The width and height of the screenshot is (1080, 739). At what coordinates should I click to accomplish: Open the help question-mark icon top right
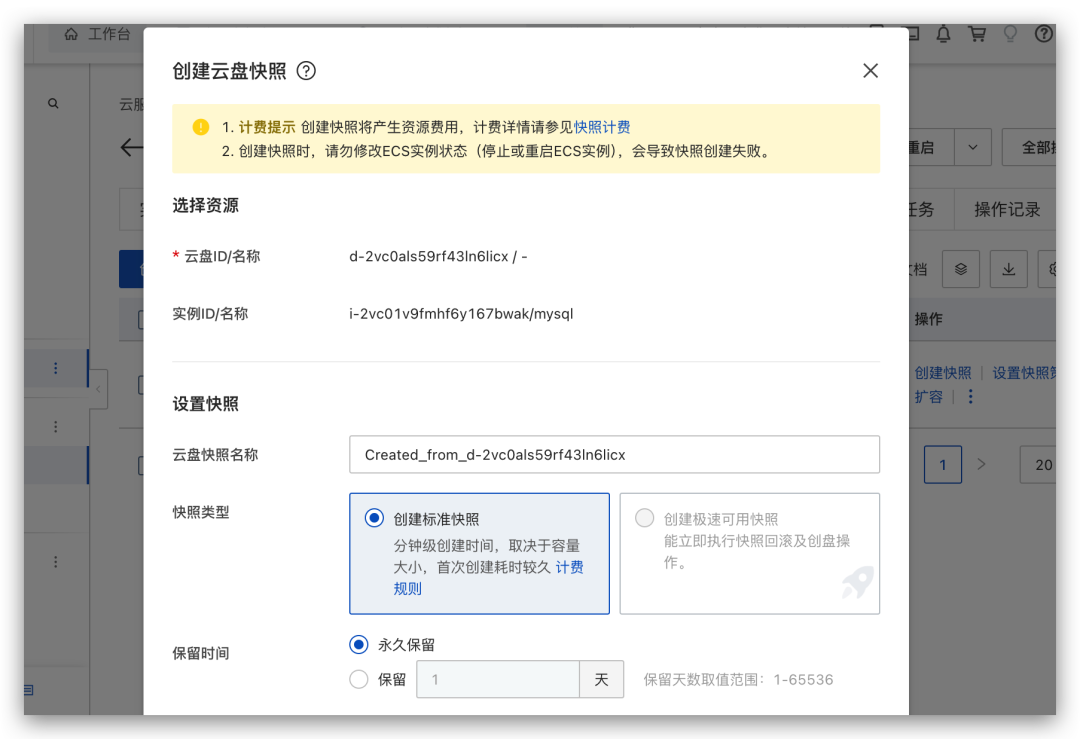1044,33
